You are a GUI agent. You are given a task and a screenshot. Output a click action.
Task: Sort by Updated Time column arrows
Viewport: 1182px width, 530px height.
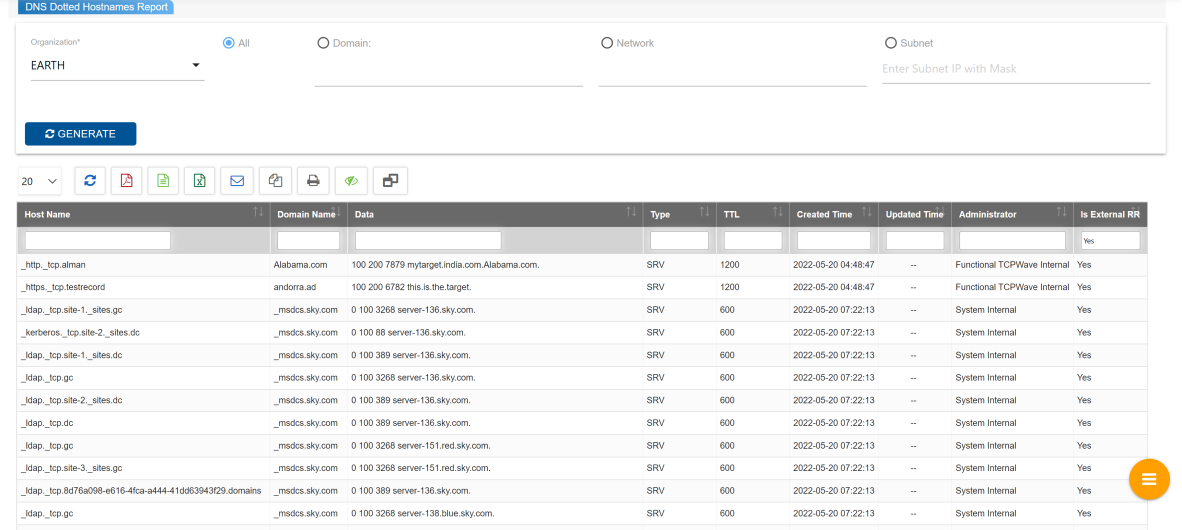pos(941,213)
